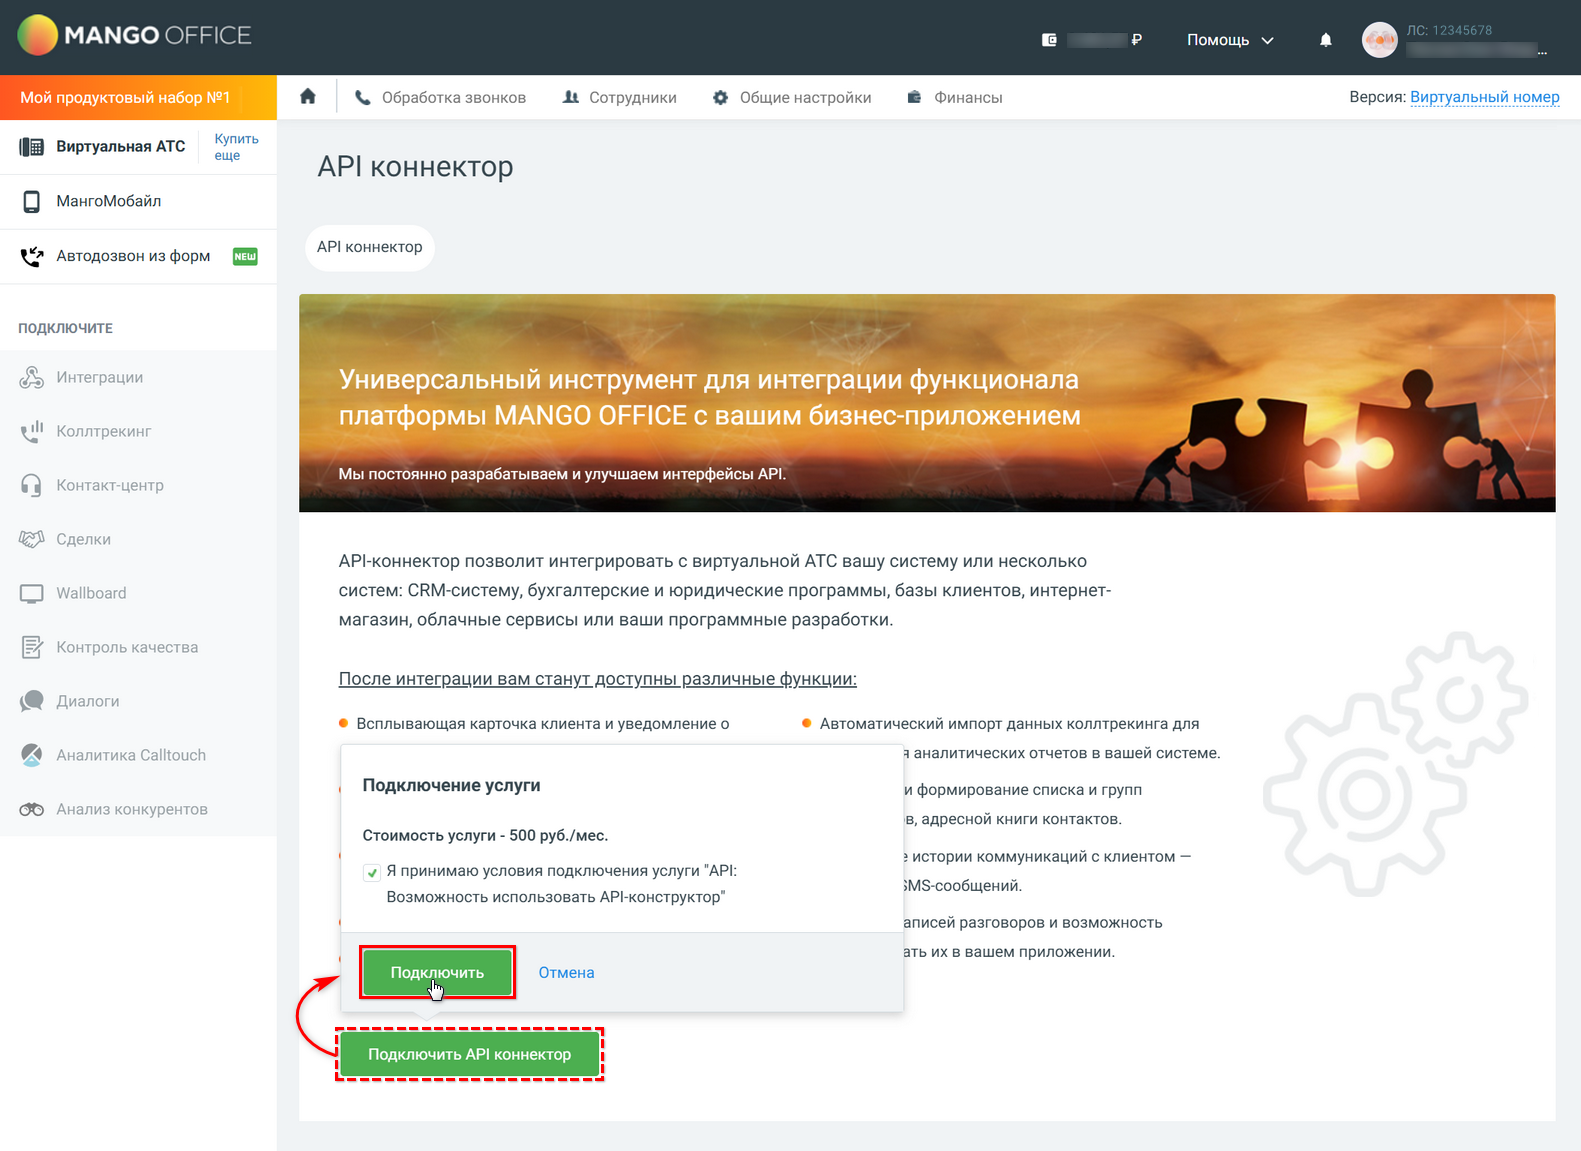Open Контроль качества sidebar item

pos(138,647)
